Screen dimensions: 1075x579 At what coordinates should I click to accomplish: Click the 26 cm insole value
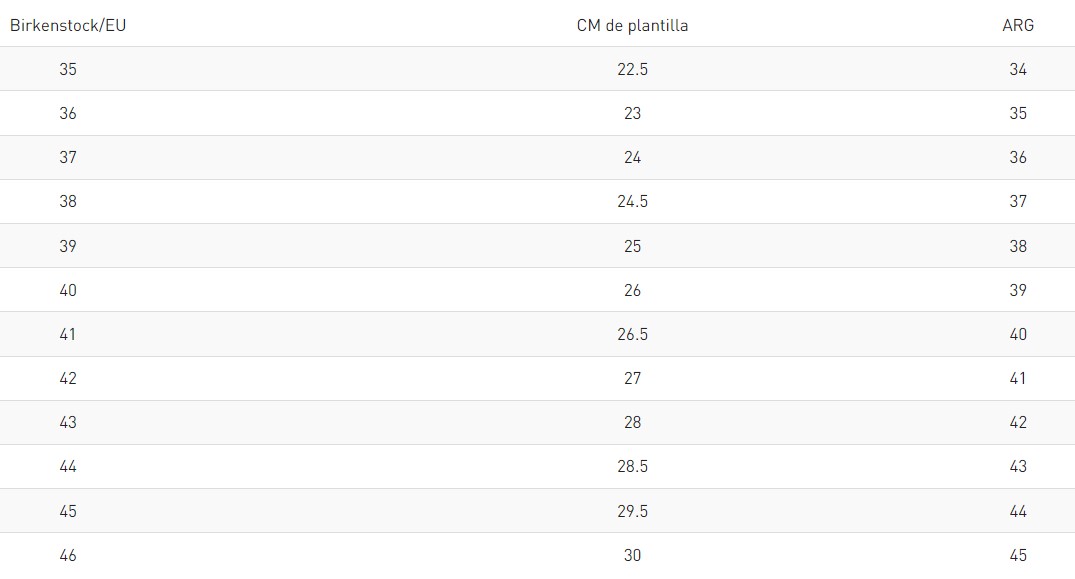pyautogui.click(x=632, y=290)
